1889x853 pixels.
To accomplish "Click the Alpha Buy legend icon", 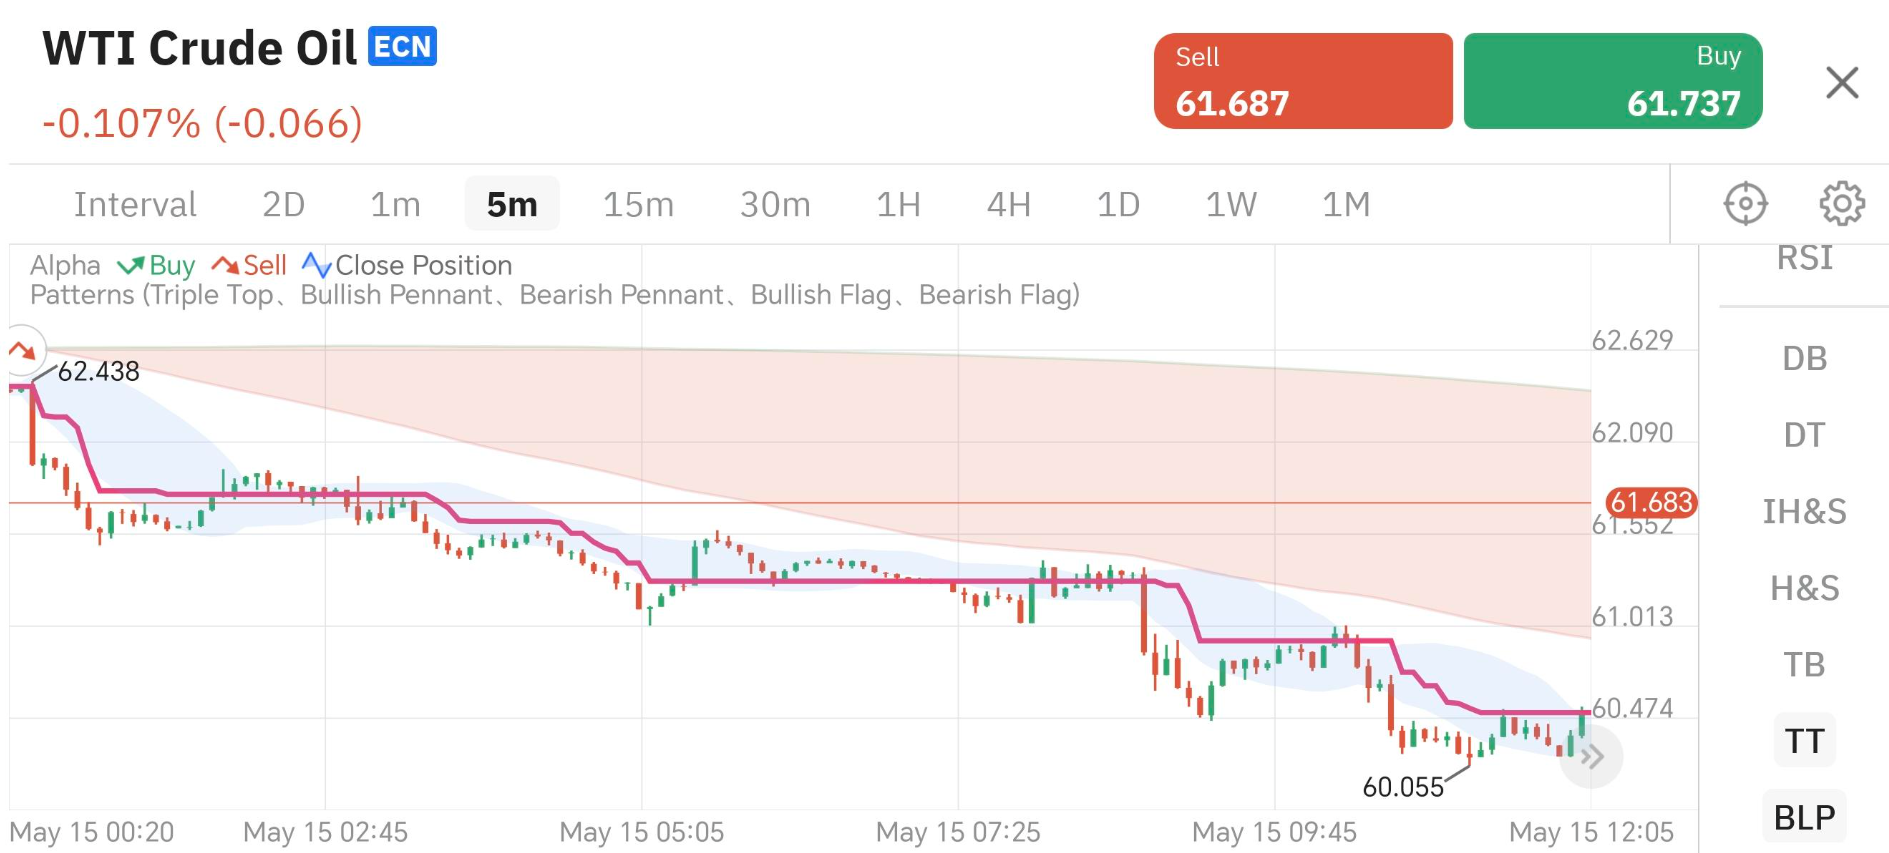I will tap(131, 265).
